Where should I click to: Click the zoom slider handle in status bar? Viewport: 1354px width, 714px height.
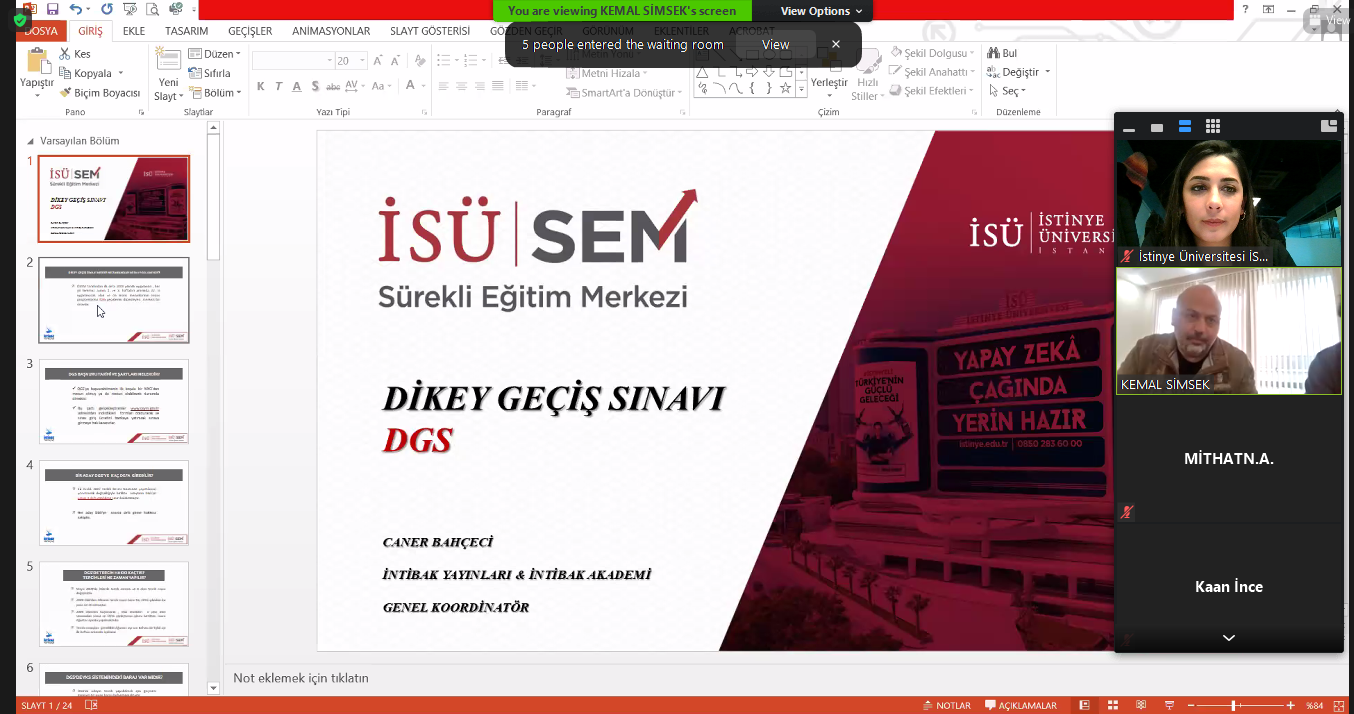(1233, 705)
